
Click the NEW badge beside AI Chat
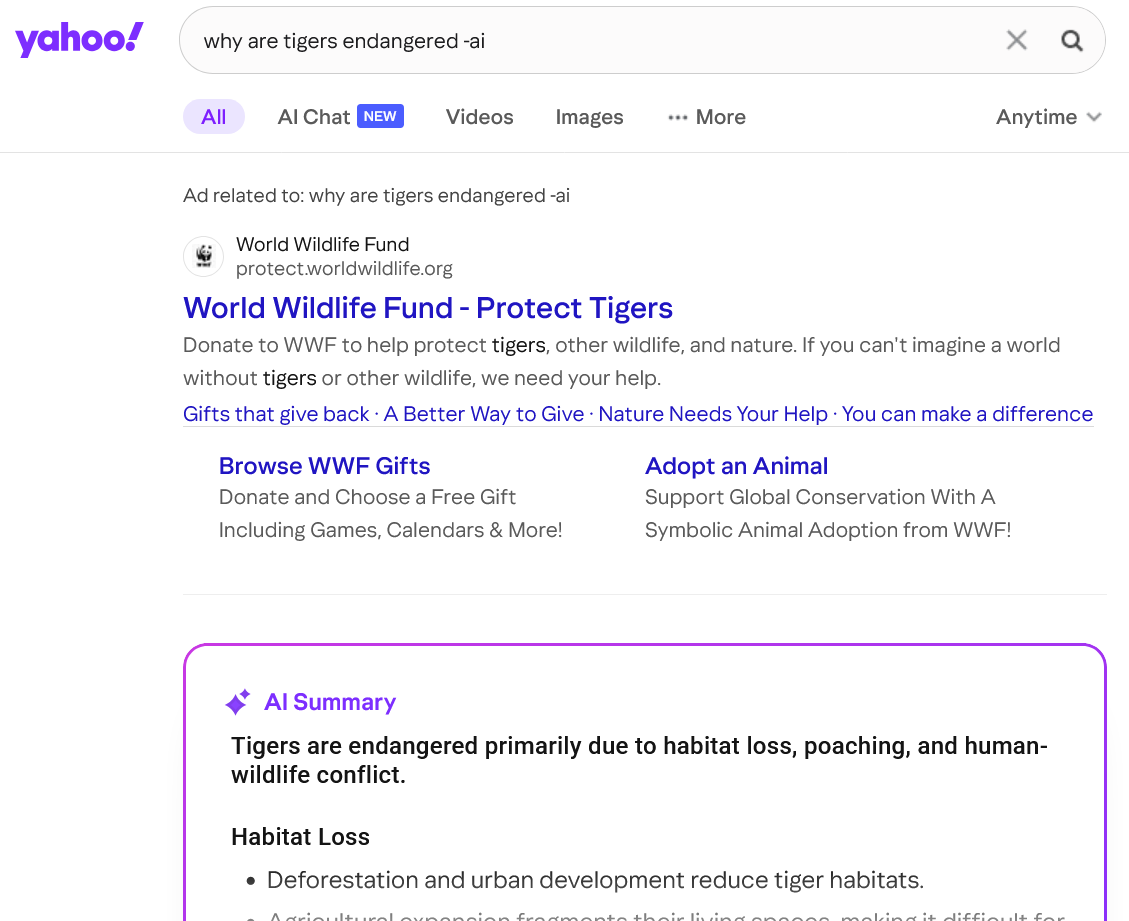380,116
